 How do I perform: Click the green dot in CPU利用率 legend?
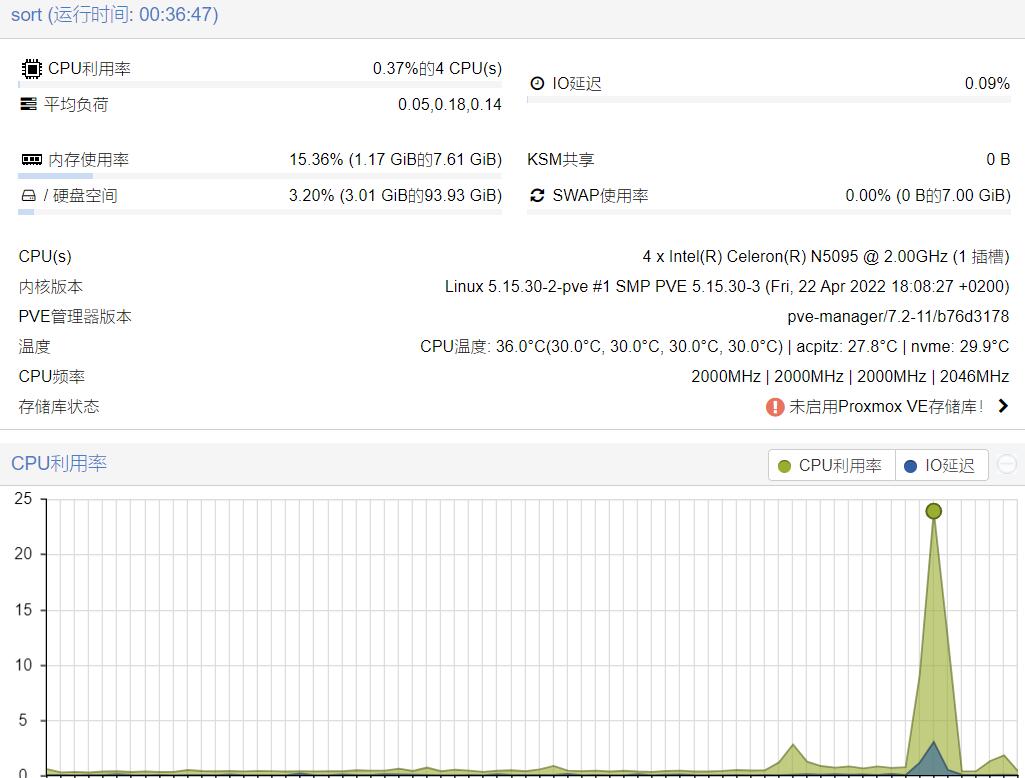click(784, 466)
